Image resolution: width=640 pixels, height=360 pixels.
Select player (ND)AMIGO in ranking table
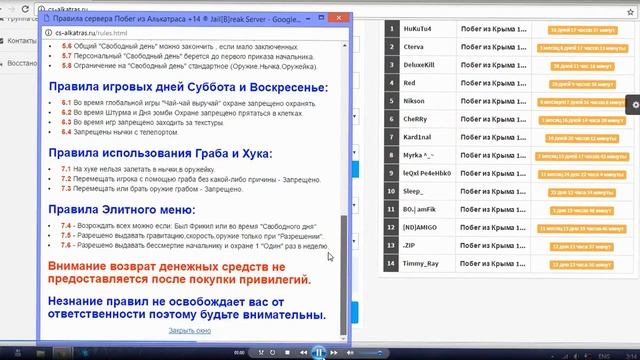(x=420, y=227)
